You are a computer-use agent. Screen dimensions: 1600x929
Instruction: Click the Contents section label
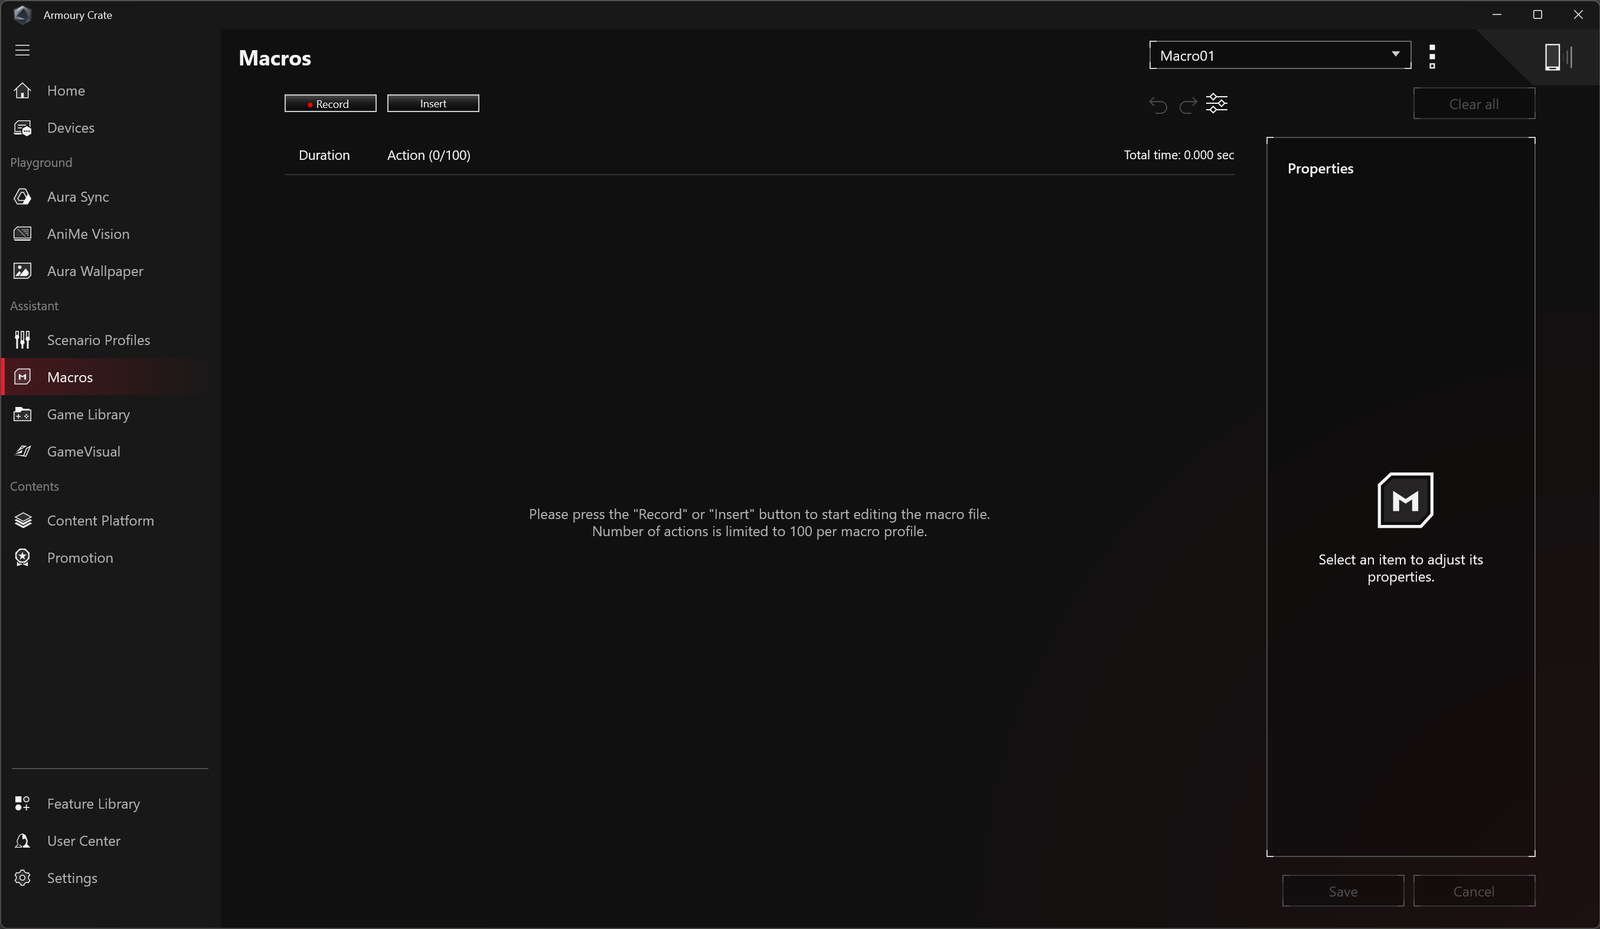pyautogui.click(x=34, y=486)
